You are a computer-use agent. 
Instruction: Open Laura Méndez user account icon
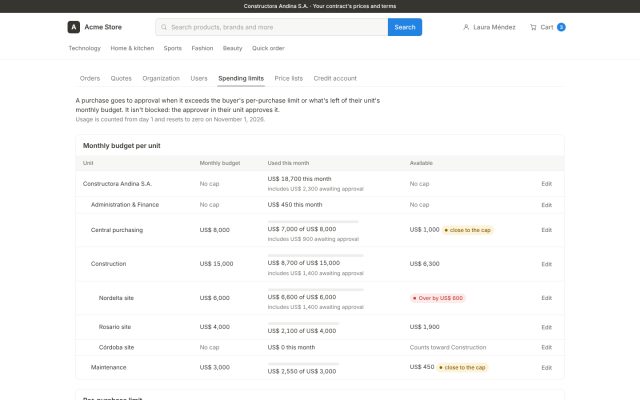pos(466,27)
